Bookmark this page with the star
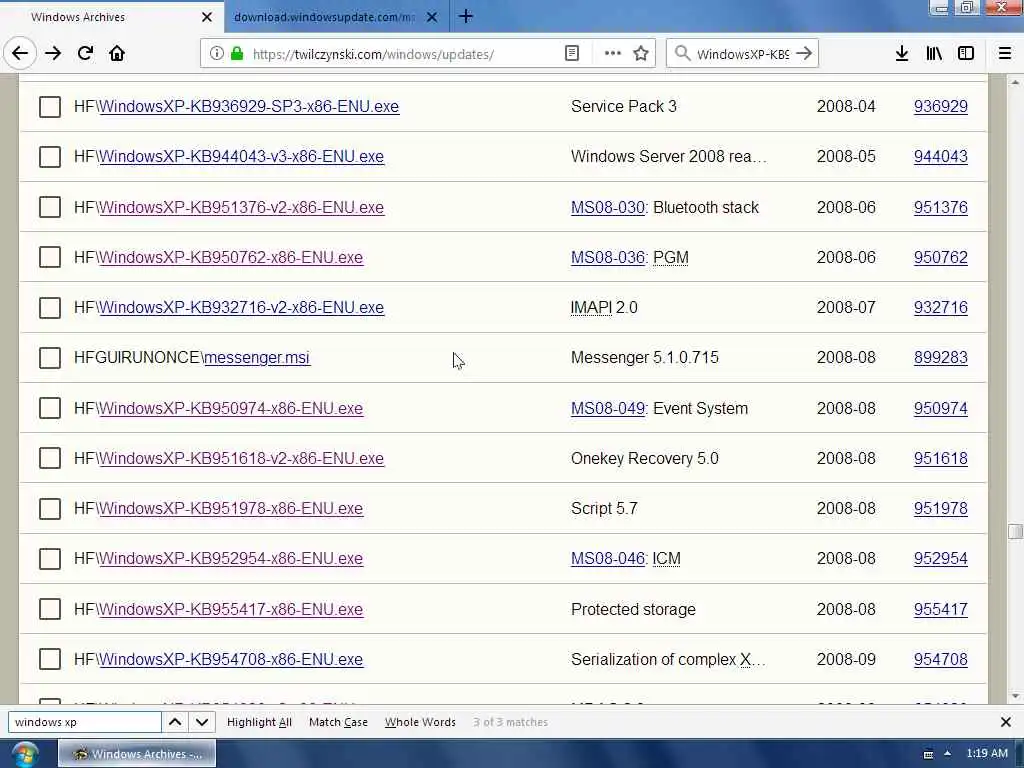 pyautogui.click(x=641, y=54)
